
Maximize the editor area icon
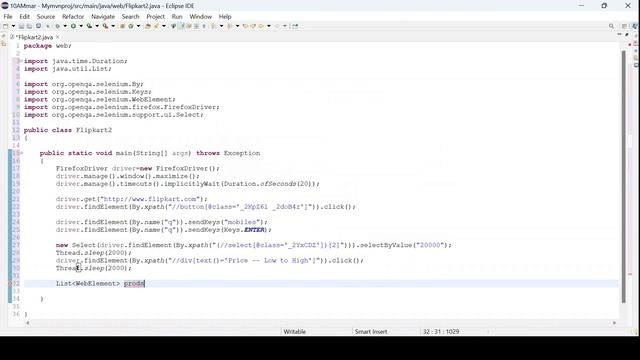coord(627,35)
